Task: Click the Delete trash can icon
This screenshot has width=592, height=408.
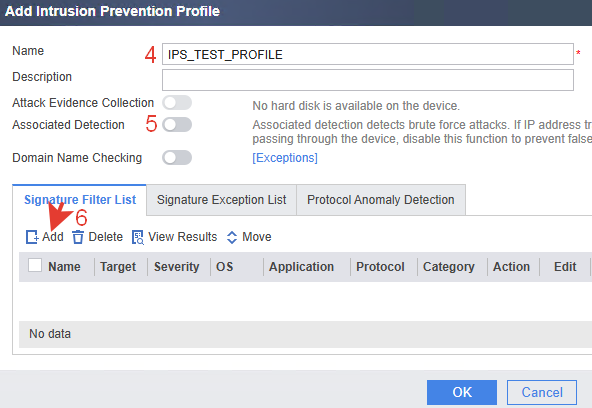Action: (x=78, y=237)
